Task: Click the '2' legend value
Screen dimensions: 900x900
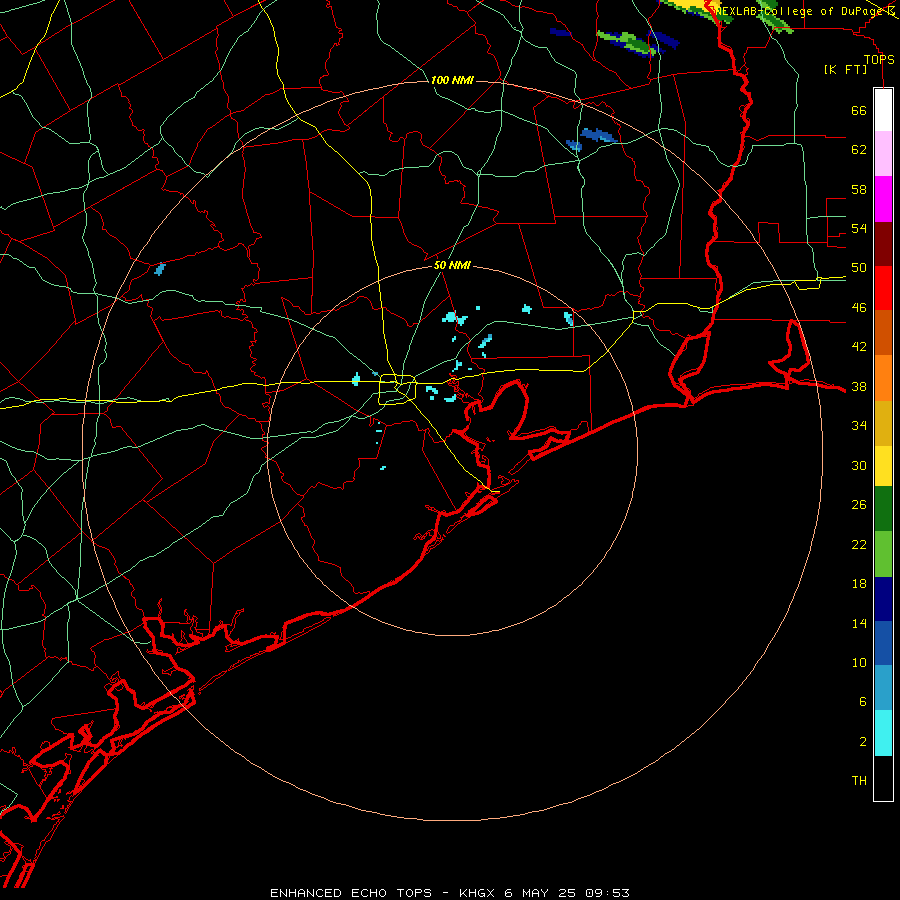Action: [863, 742]
